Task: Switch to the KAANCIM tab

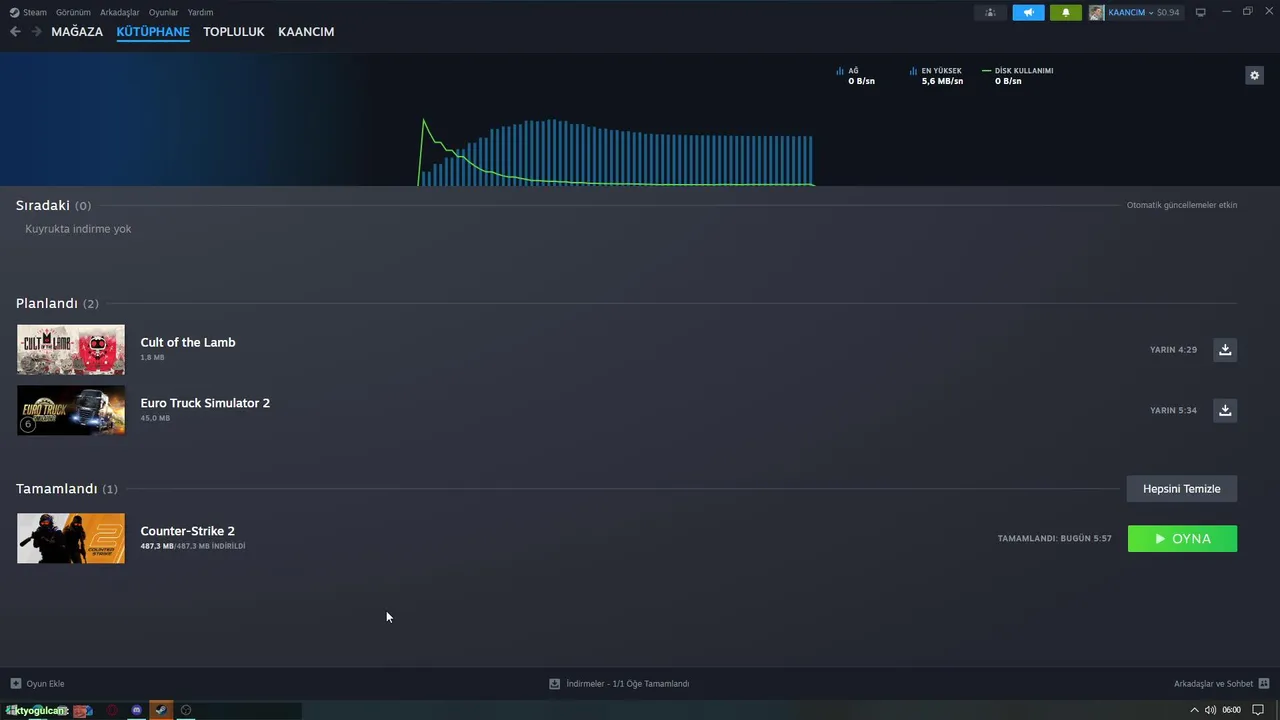Action: pyautogui.click(x=306, y=32)
